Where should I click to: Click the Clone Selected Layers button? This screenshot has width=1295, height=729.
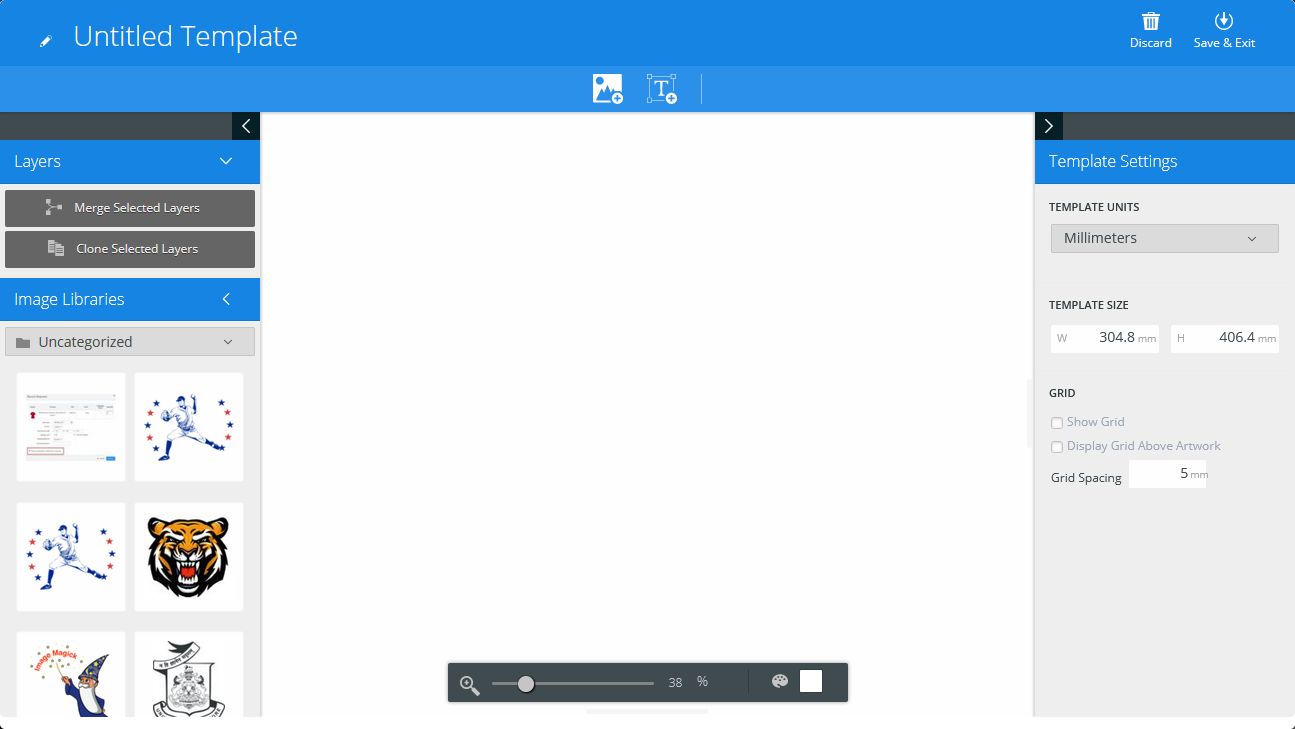click(130, 249)
